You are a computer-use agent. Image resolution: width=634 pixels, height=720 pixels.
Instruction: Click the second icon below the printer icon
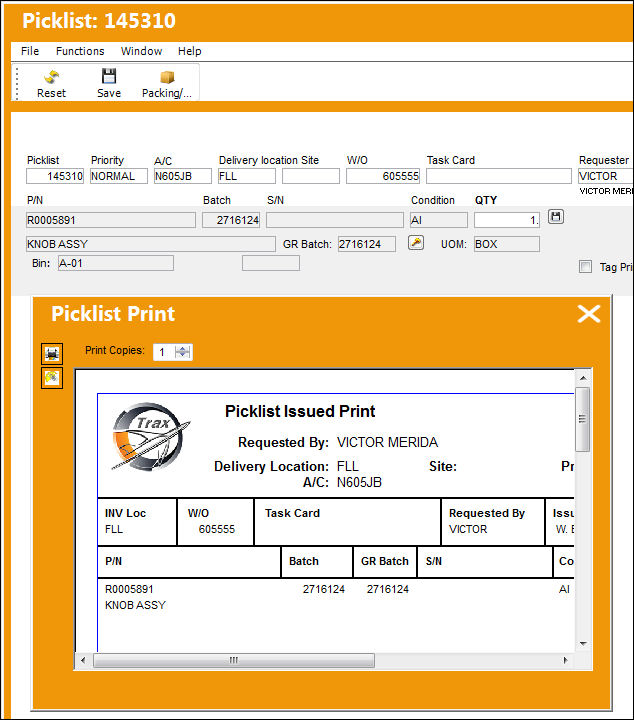tap(52, 378)
